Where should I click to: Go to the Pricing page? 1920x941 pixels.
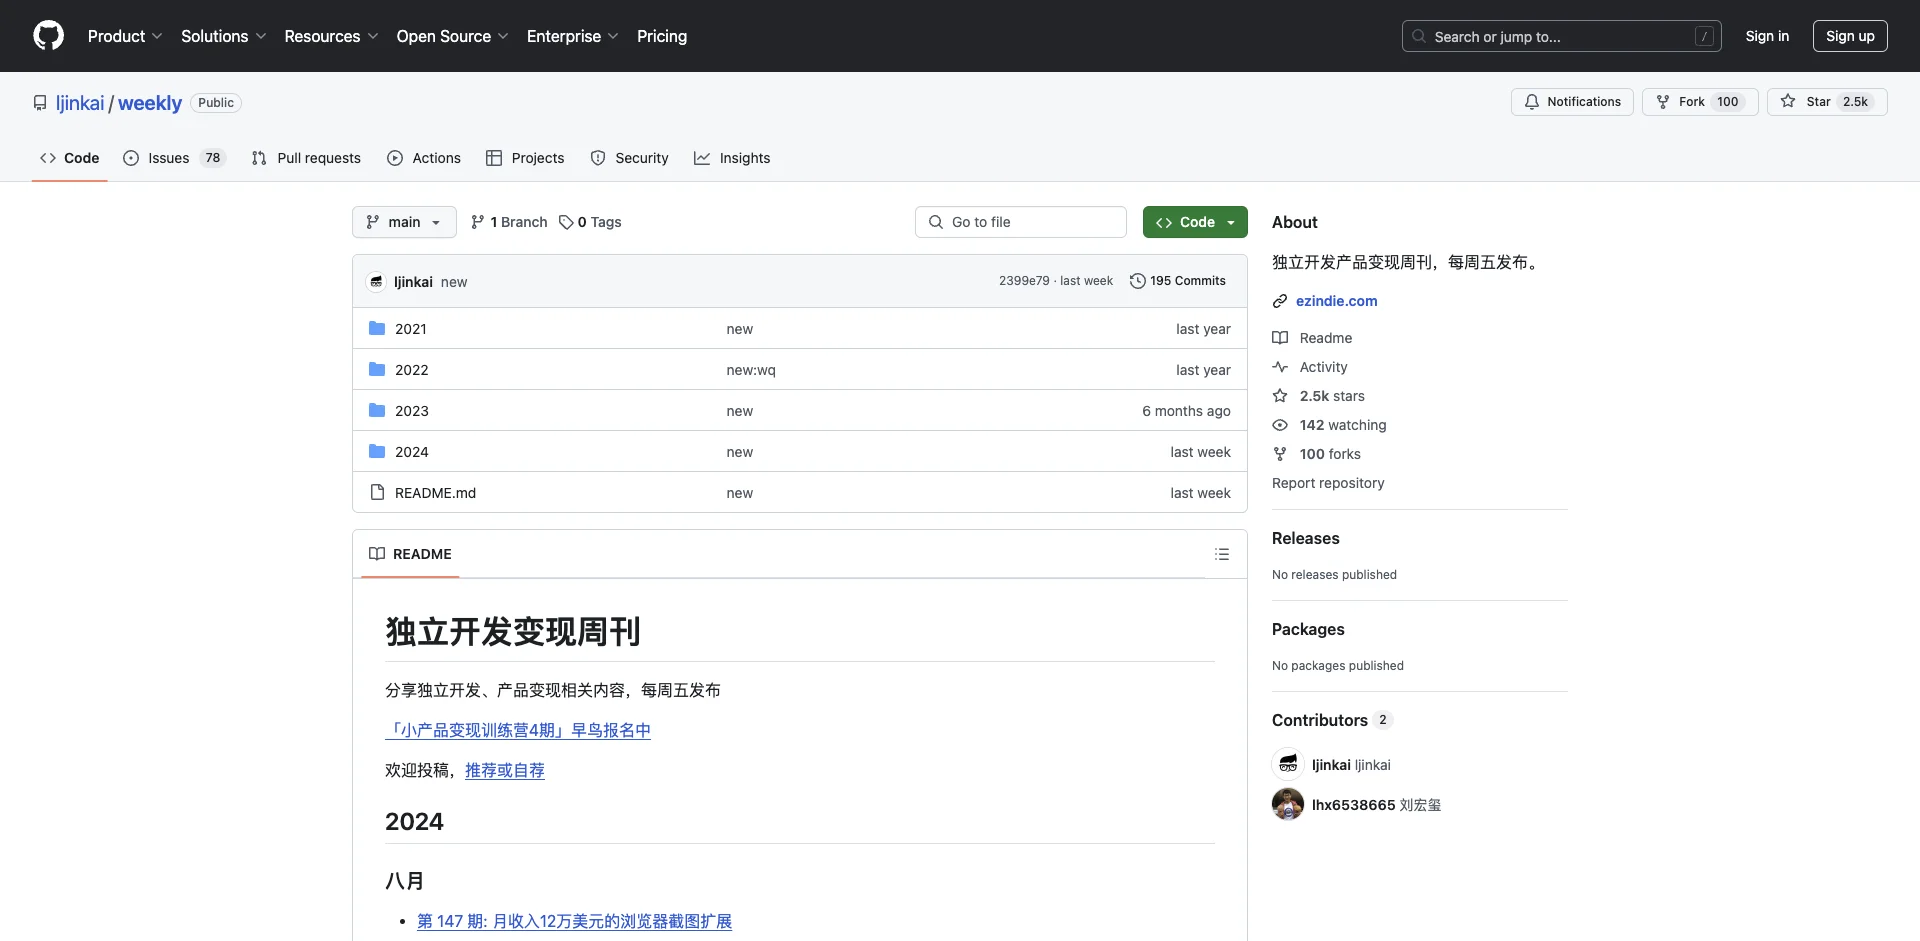[x=662, y=36]
